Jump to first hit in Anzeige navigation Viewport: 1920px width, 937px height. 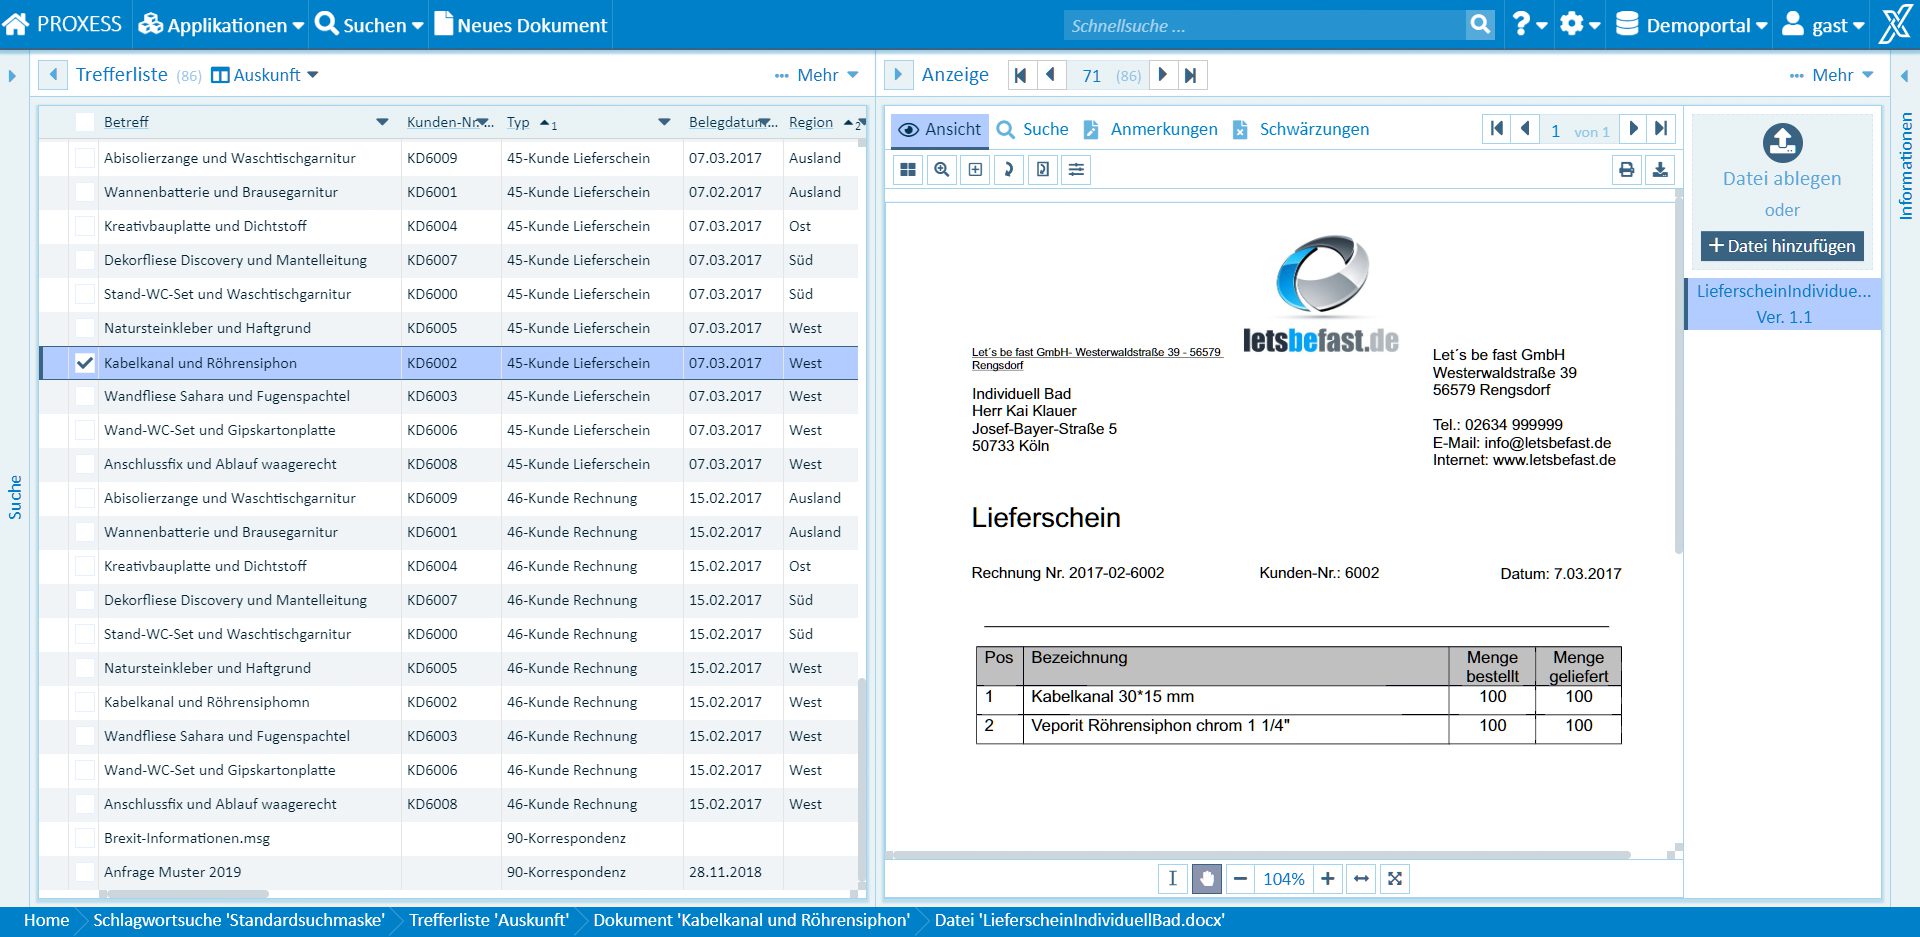pyautogui.click(x=1020, y=75)
